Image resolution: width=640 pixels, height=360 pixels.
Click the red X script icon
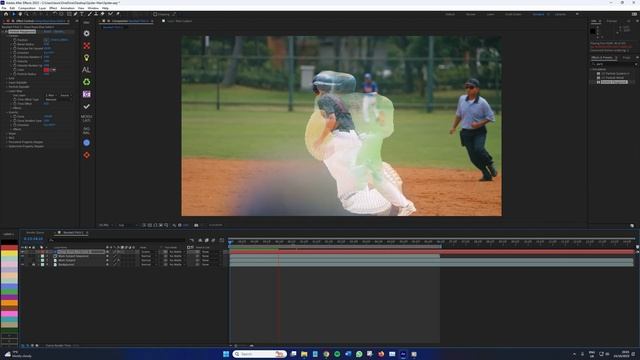pos(87,46)
